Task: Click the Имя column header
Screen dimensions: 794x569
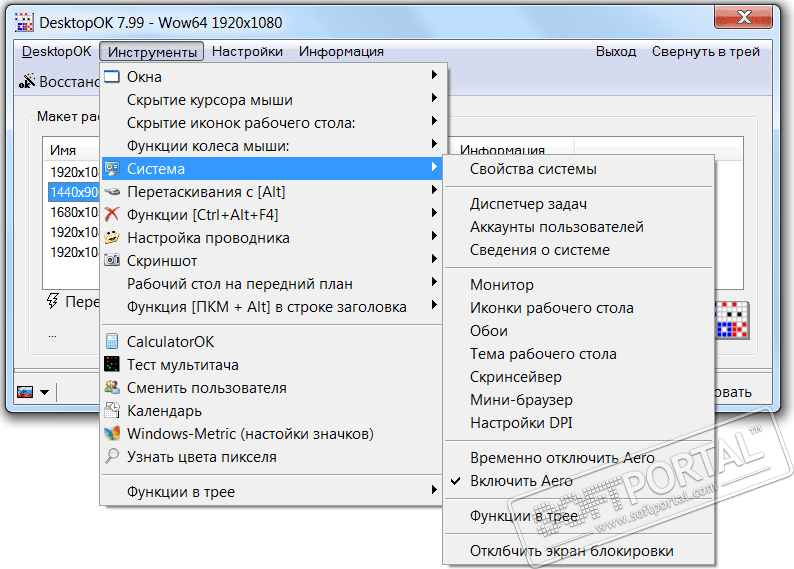Action: point(71,150)
